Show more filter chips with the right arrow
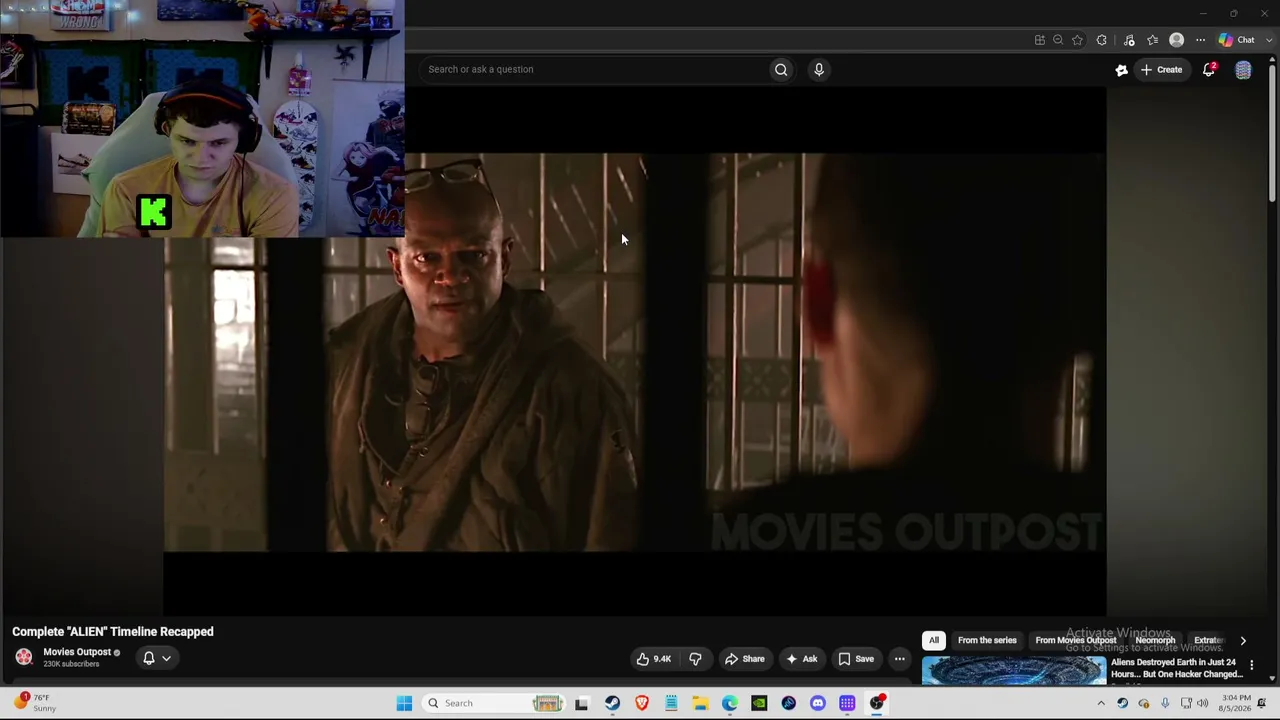This screenshot has height=720, width=1280. tap(1243, 640)
